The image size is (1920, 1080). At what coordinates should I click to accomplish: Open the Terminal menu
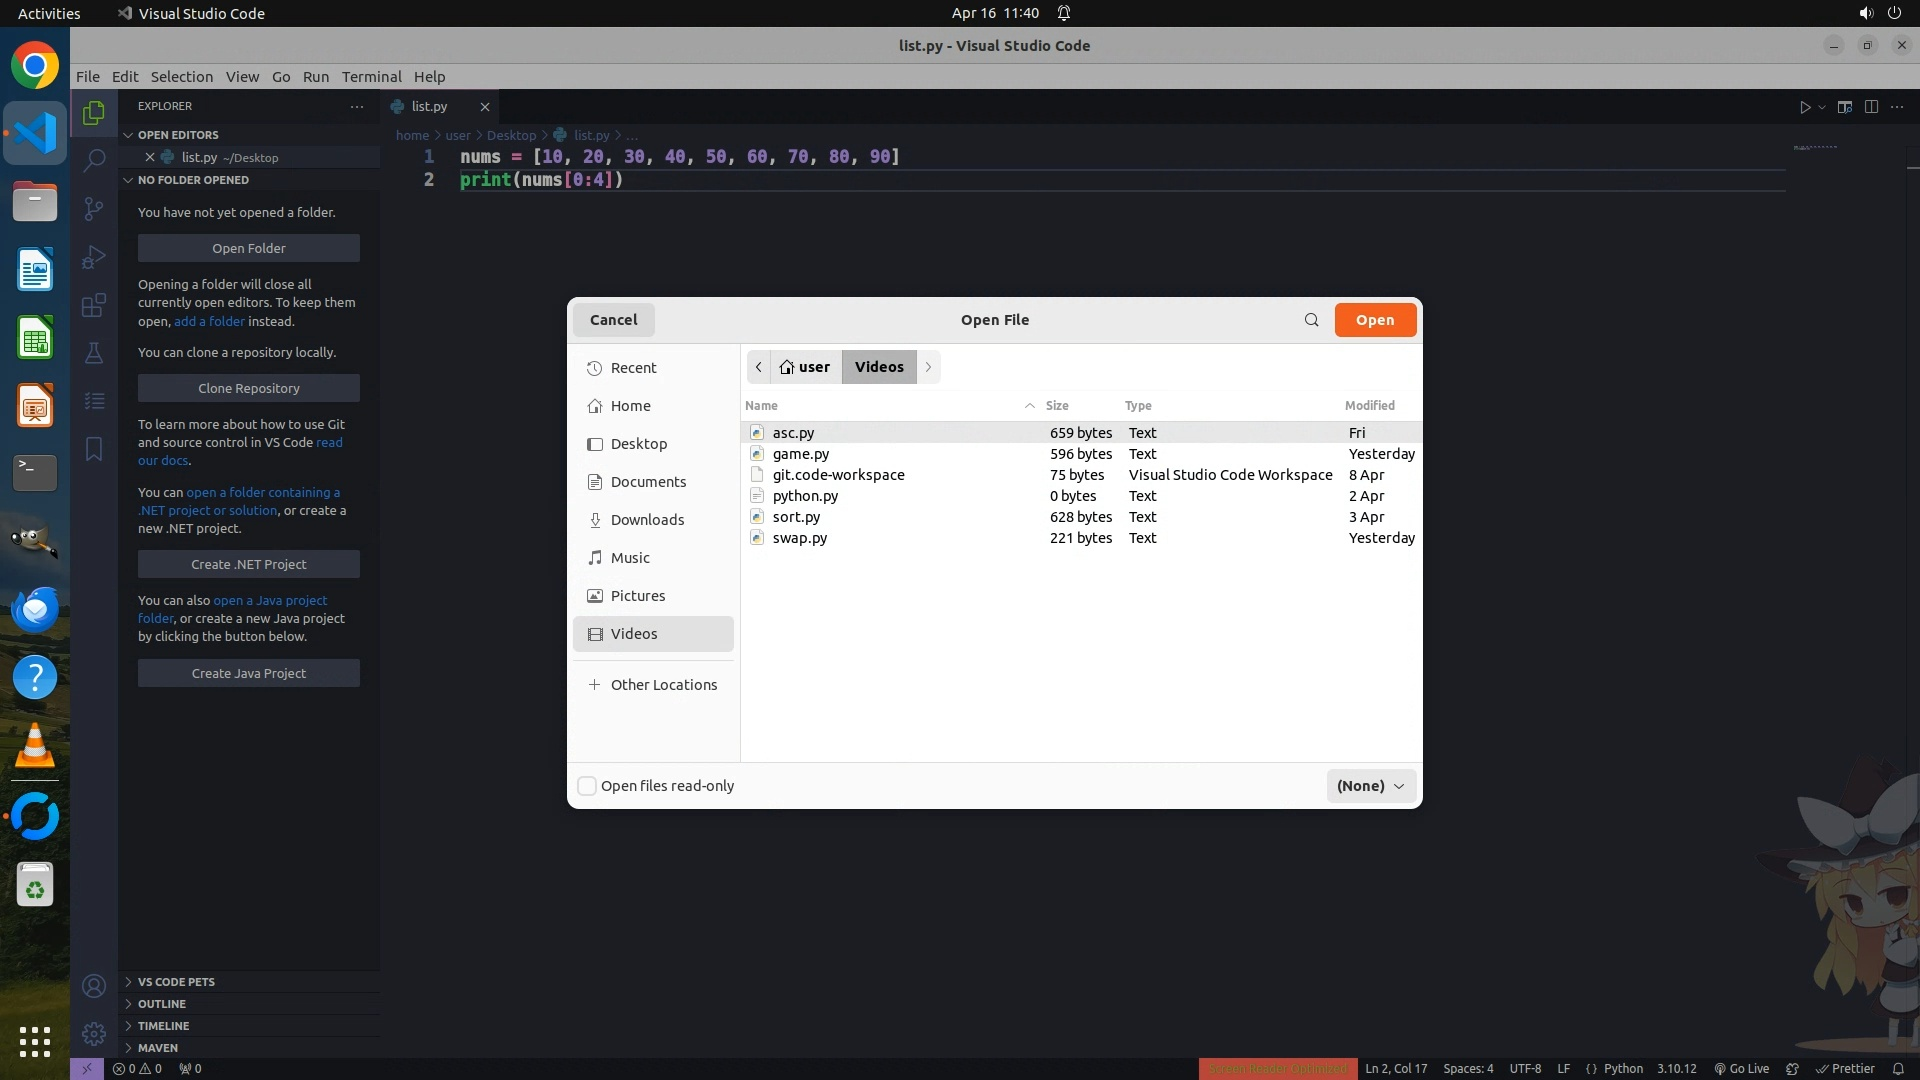[371, 77]
